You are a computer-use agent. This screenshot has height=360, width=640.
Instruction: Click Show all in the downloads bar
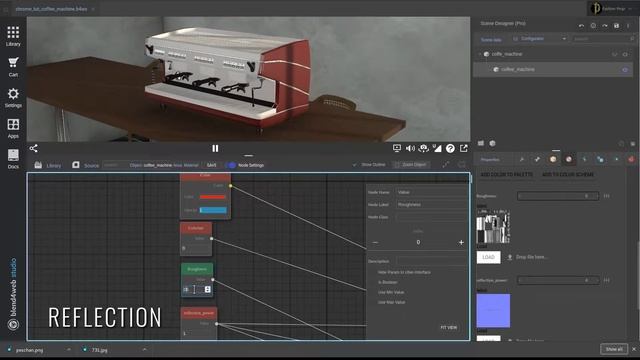[614, 349]
